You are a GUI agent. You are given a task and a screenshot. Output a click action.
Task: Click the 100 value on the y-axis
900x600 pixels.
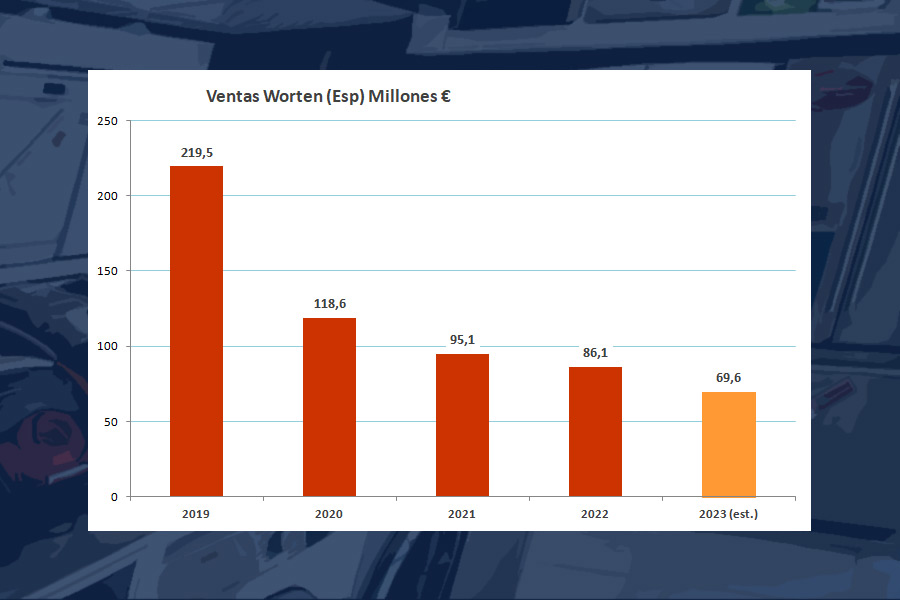point(107,346)
